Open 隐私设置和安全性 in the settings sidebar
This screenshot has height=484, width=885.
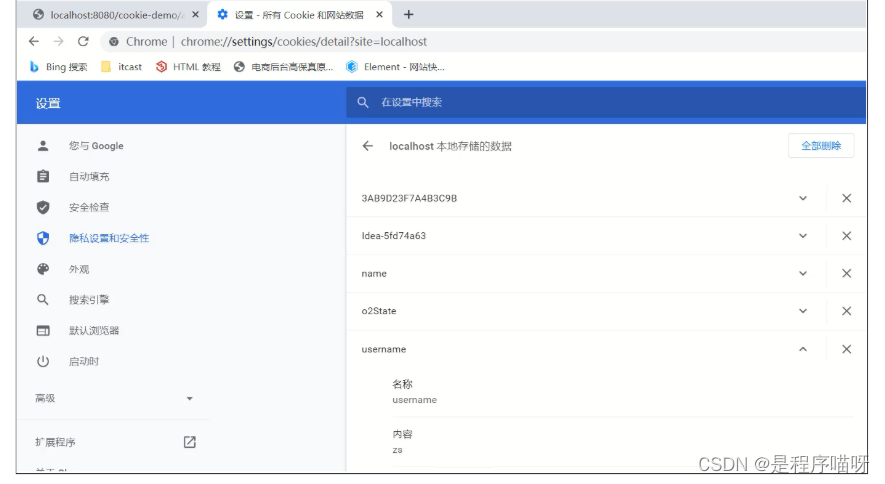(109, 238)
